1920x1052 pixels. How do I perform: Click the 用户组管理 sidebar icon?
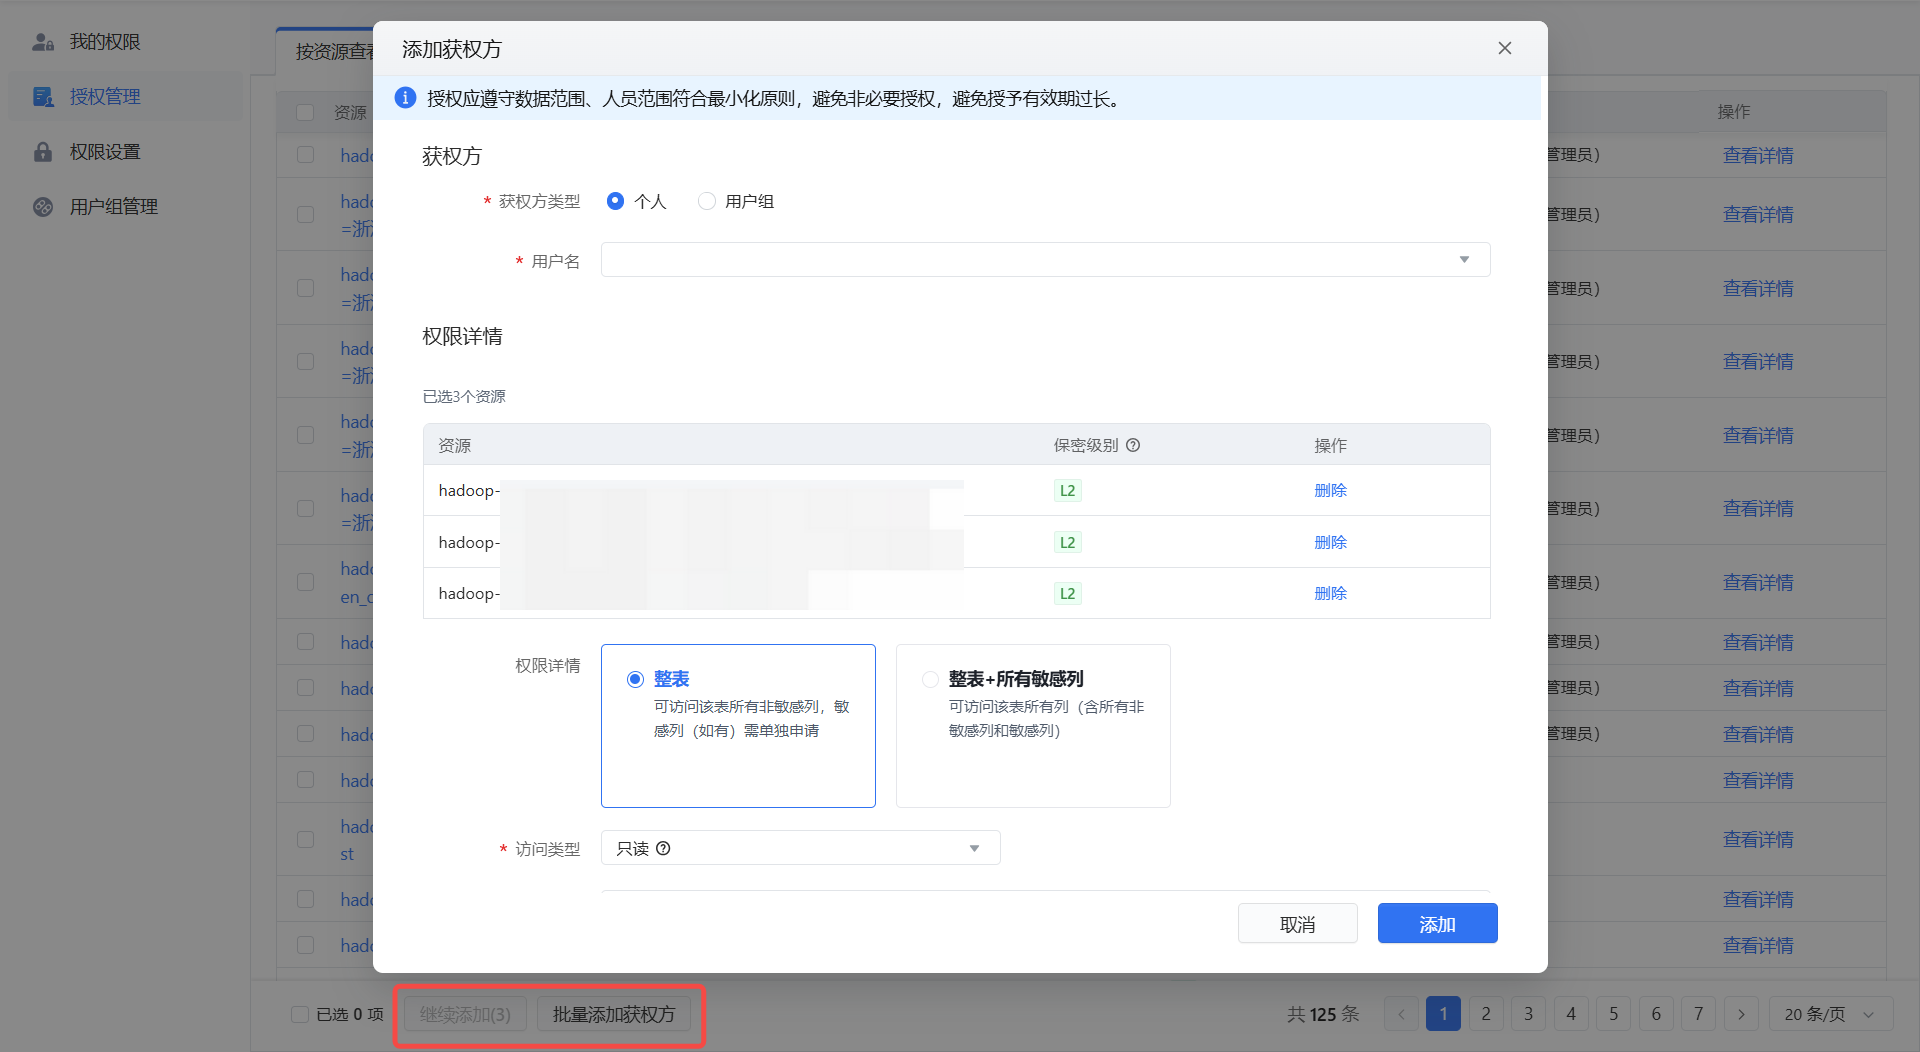coord(43,207)
